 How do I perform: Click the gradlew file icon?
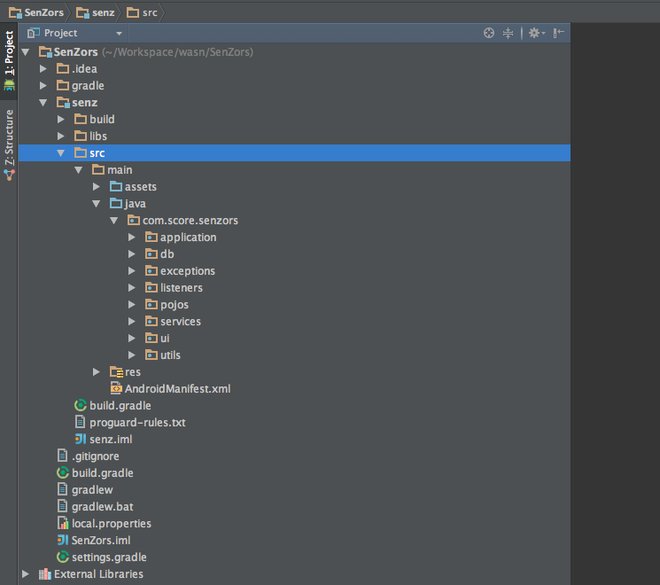pos(62,489)
